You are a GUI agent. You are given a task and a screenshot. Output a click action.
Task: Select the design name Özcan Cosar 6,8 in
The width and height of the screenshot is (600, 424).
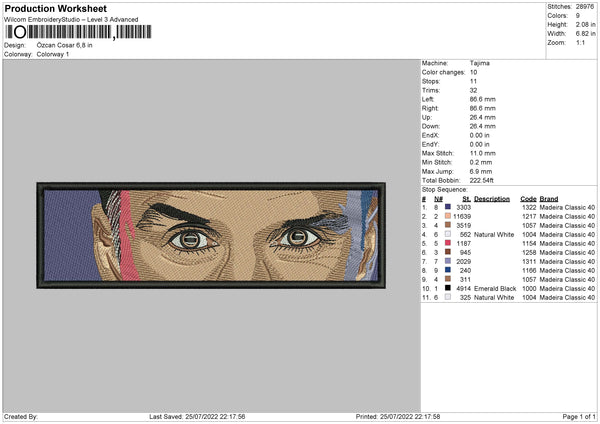pyautogui.click(x=64, y=45)
